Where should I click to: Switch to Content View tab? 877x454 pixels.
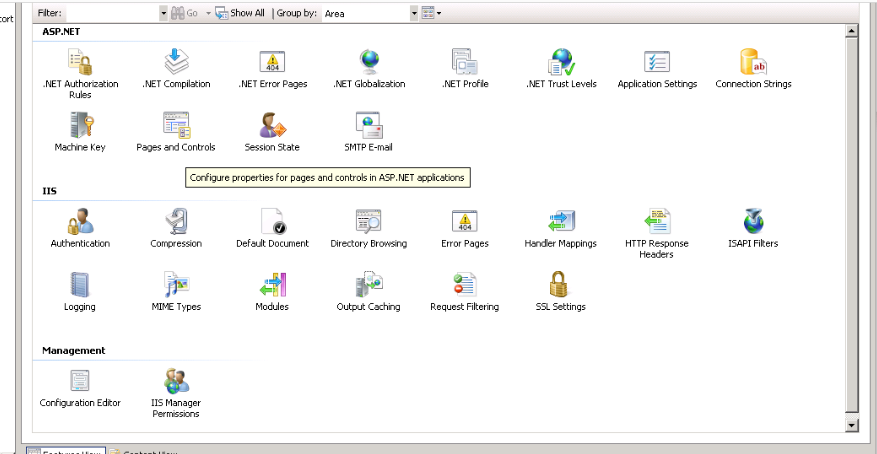[x=143, y=451]
